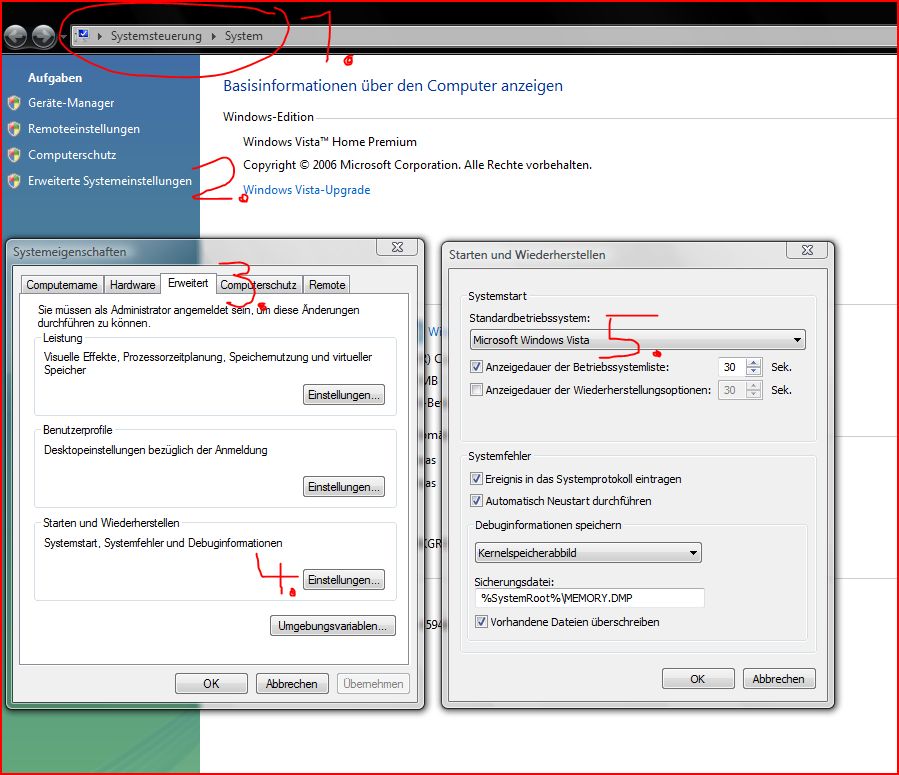This screenshot has width=899, height=775.
Task: Click the Windows Vista Home Premium text
Action: pos(330,142)
